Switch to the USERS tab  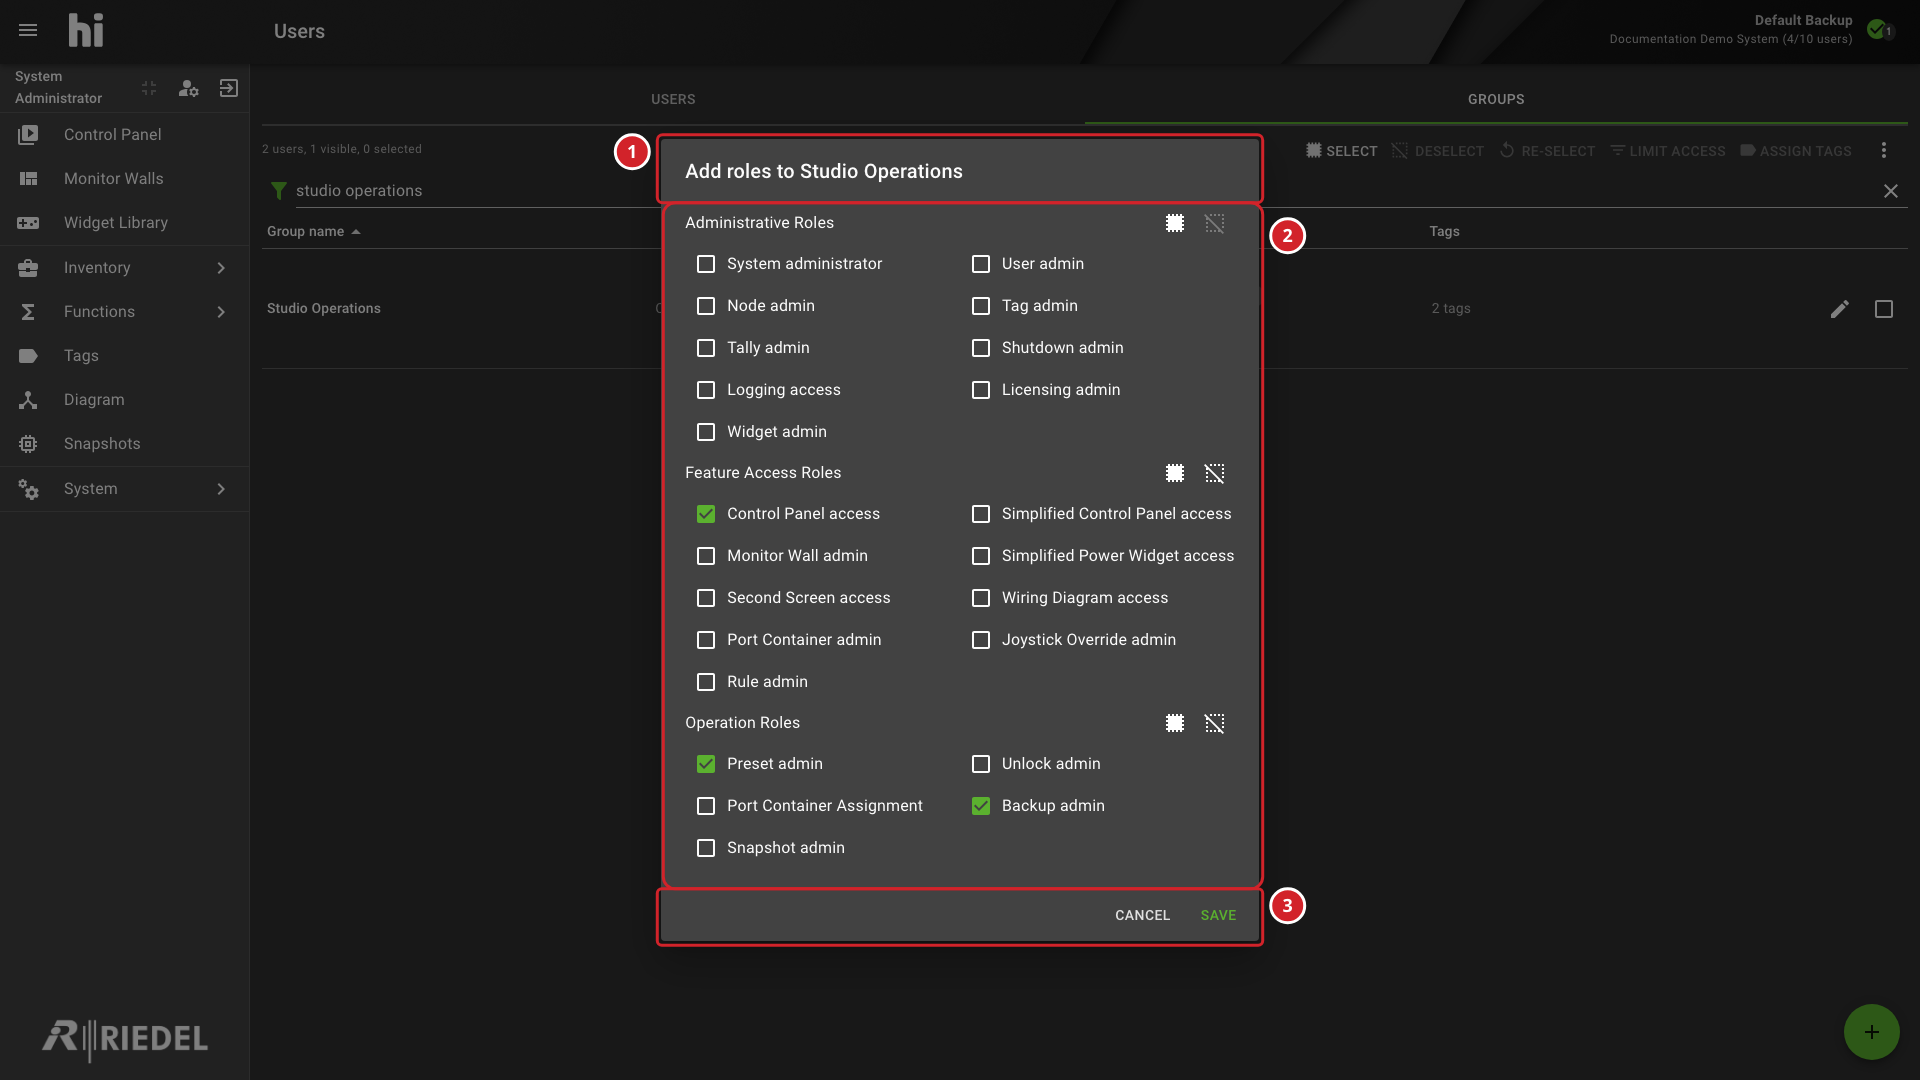tap(673, 99)
